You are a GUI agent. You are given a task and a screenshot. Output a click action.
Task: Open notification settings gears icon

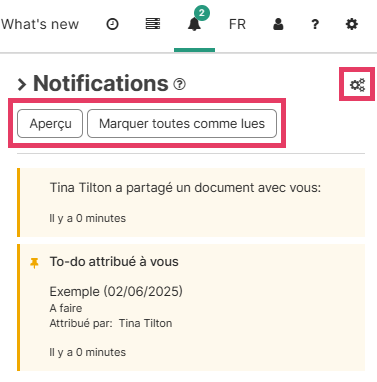tap(357, 85)
